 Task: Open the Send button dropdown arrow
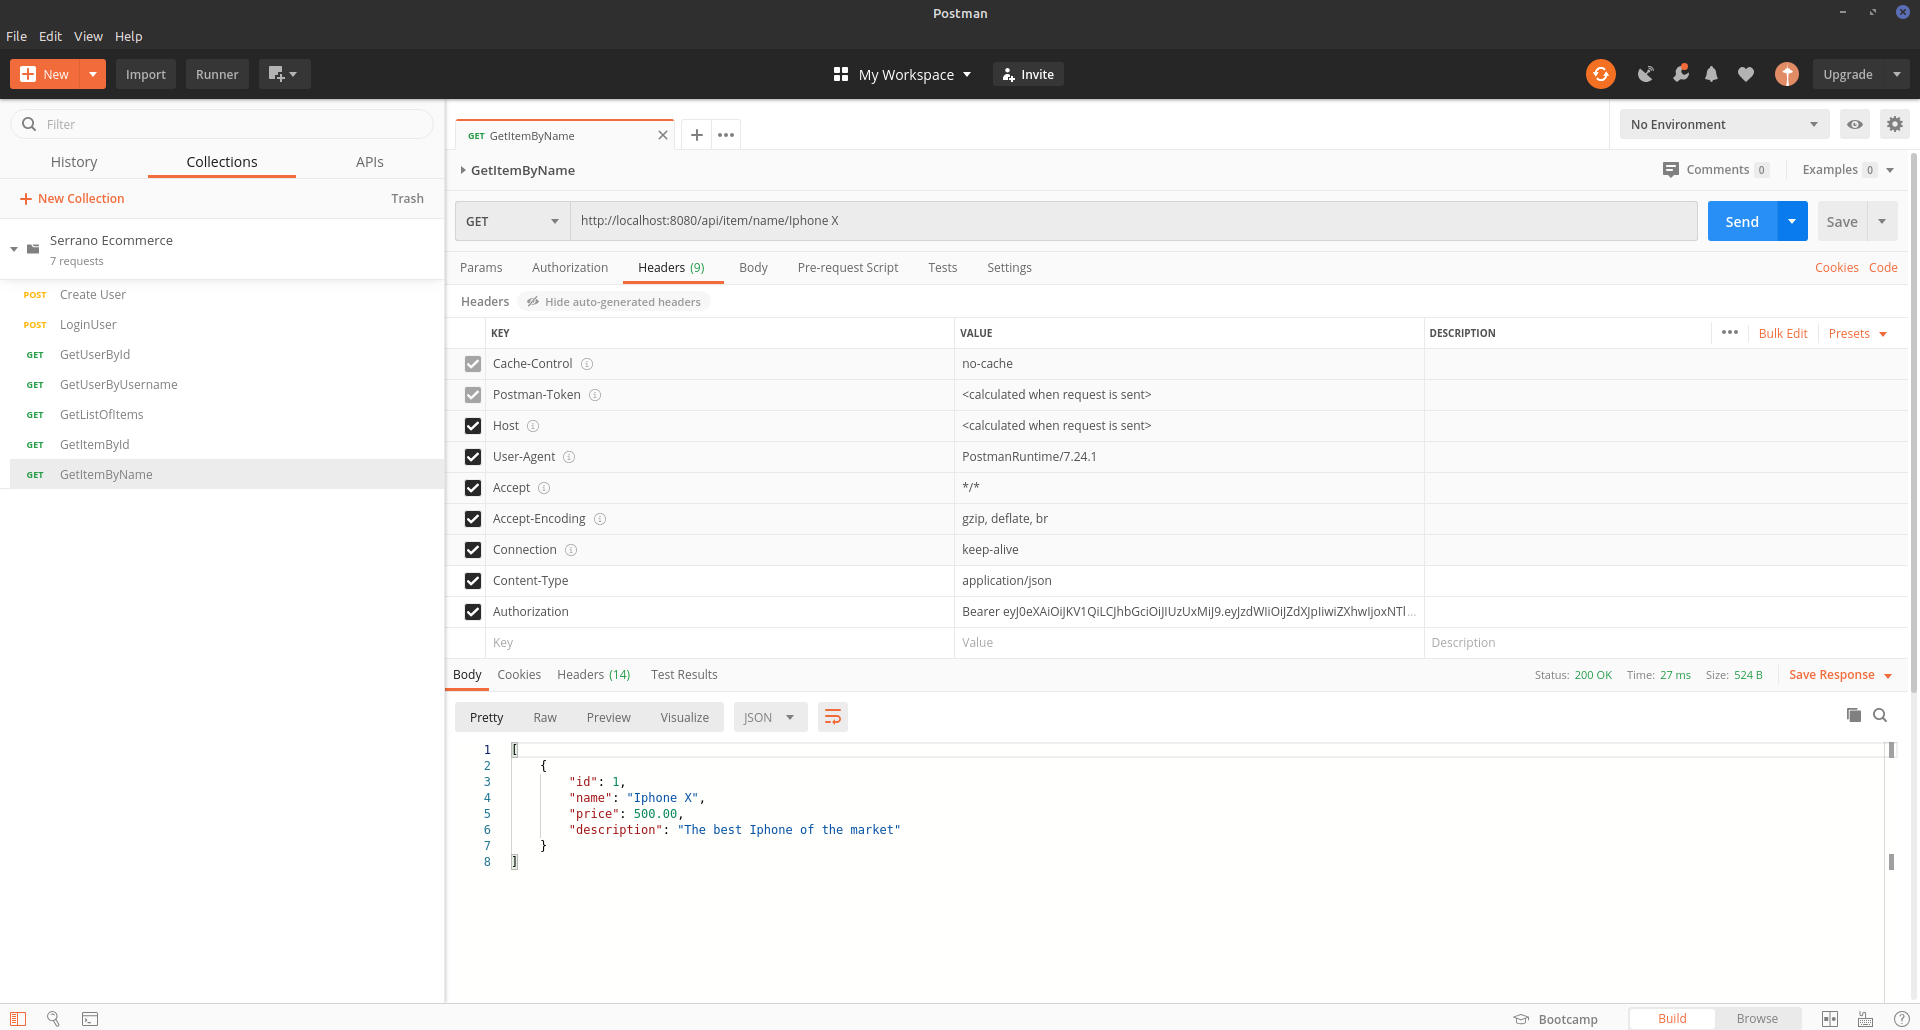pyautogui.click(x=1792, y=221)
